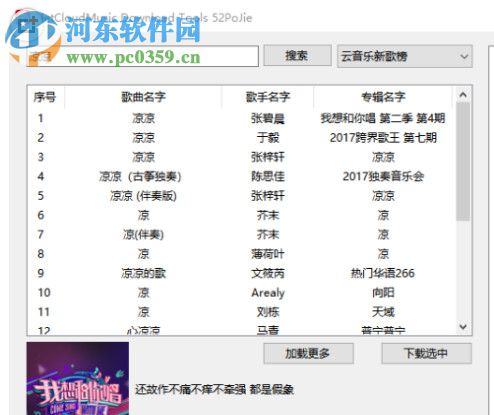The height and width of the screenshot is (415, 494).
Task: Select song 凉凉的歌
Action: (143, 273)
